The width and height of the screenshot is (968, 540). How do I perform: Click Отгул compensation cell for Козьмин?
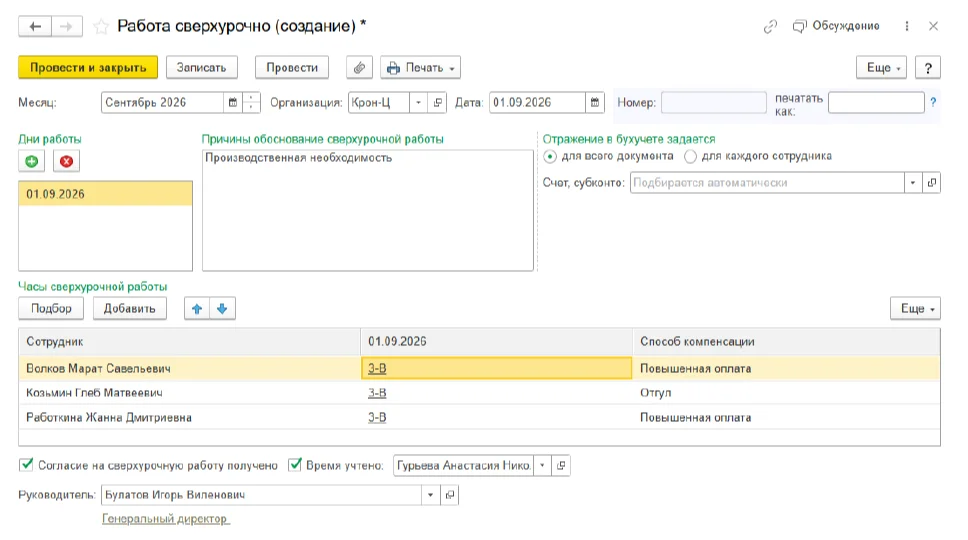click(786, 393)
